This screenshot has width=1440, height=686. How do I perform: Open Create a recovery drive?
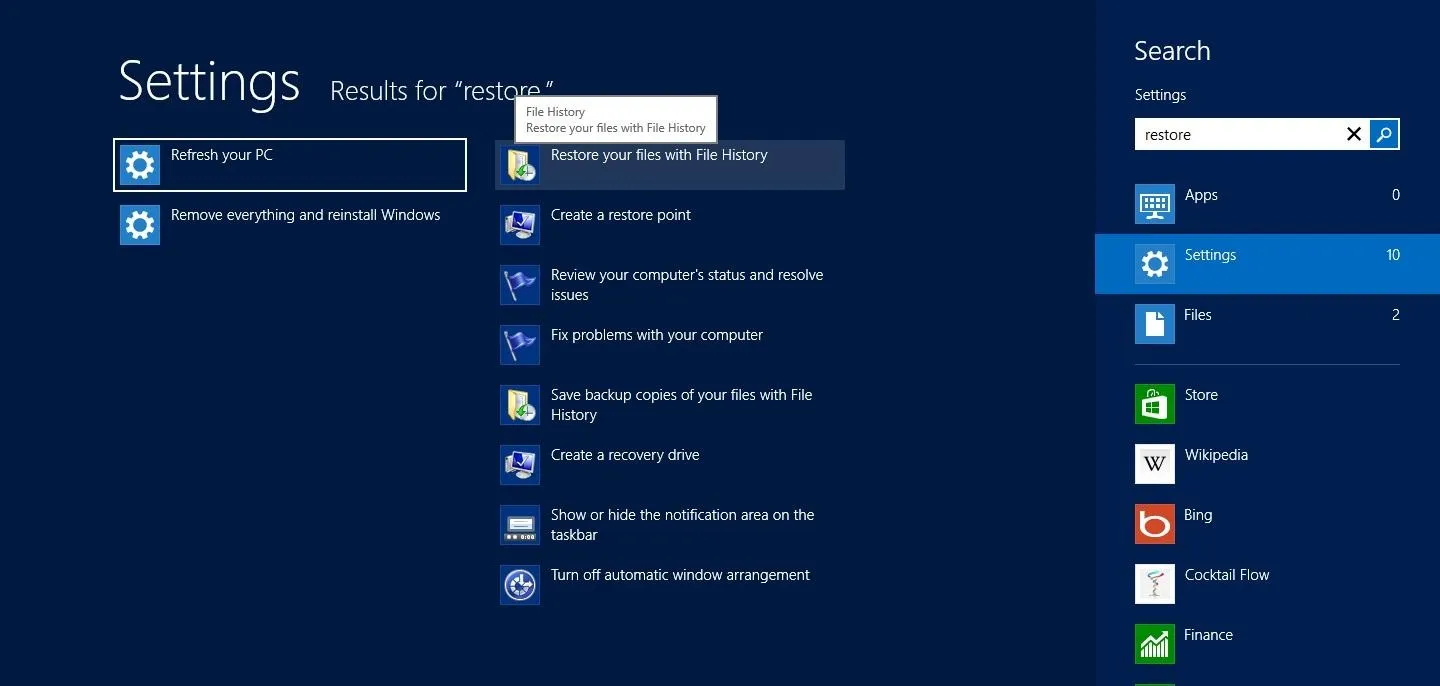pyautogui.click(x=670, y=465)
